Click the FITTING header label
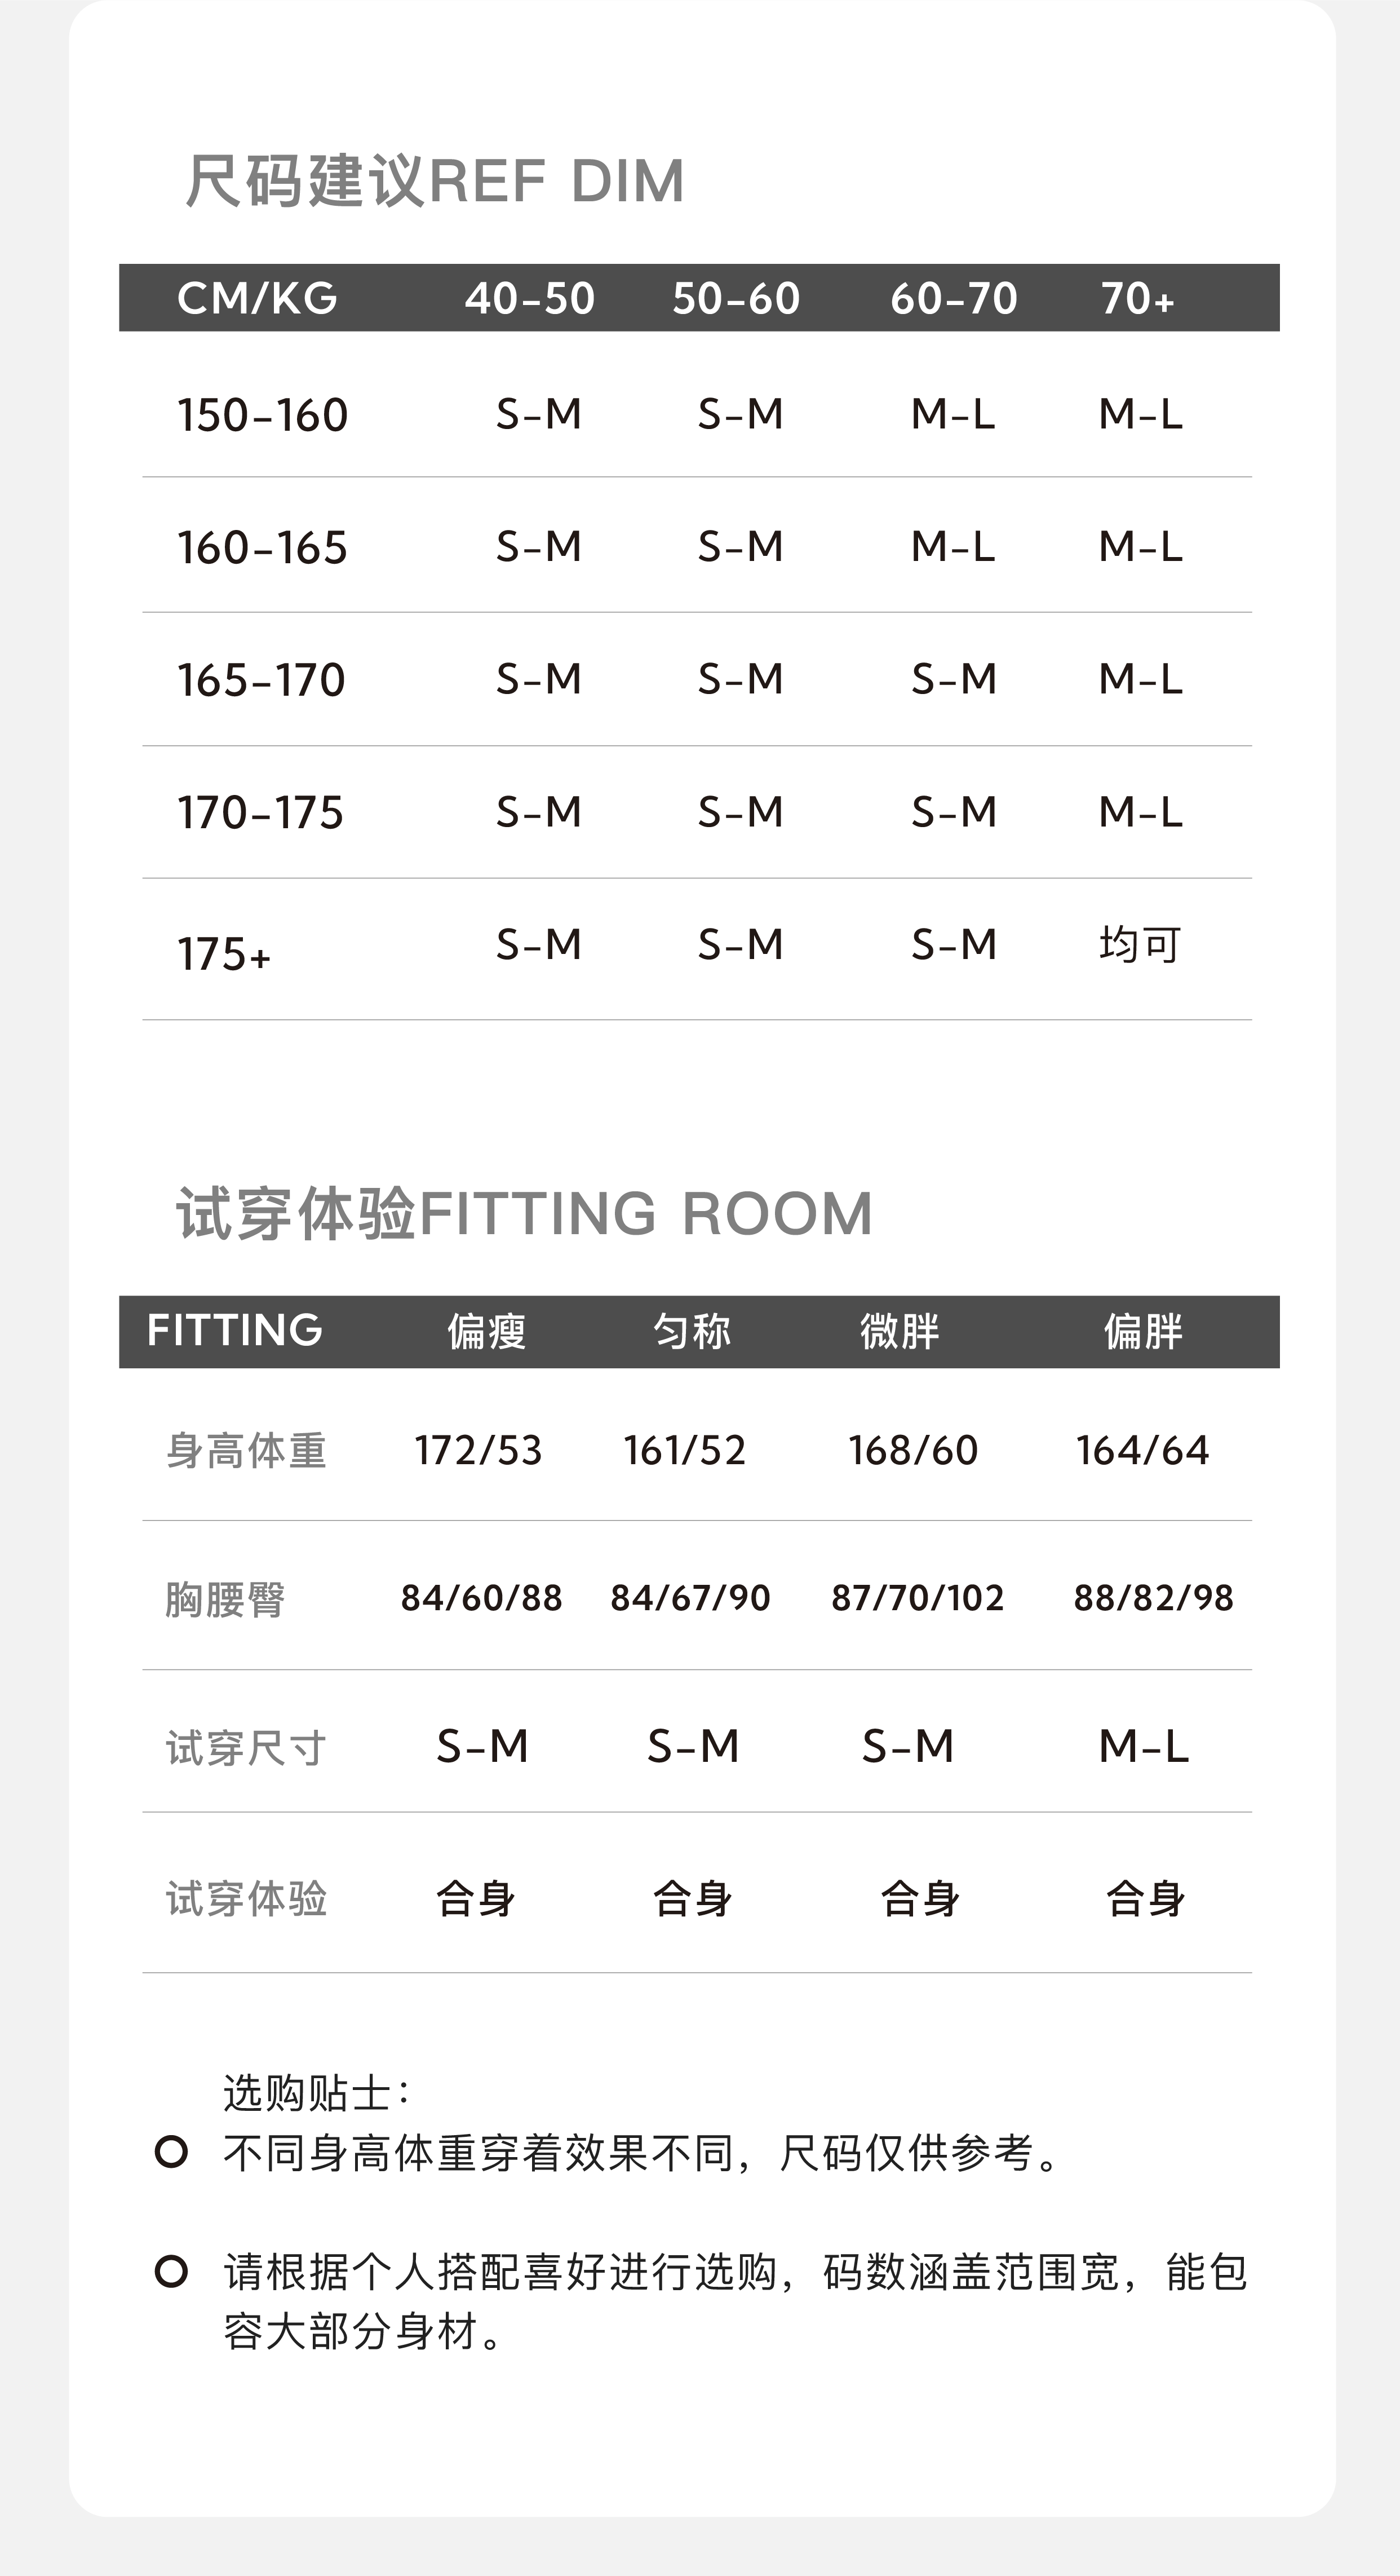Image resolution: width=1400 pixels, height=2576 pixels. 235,1330
